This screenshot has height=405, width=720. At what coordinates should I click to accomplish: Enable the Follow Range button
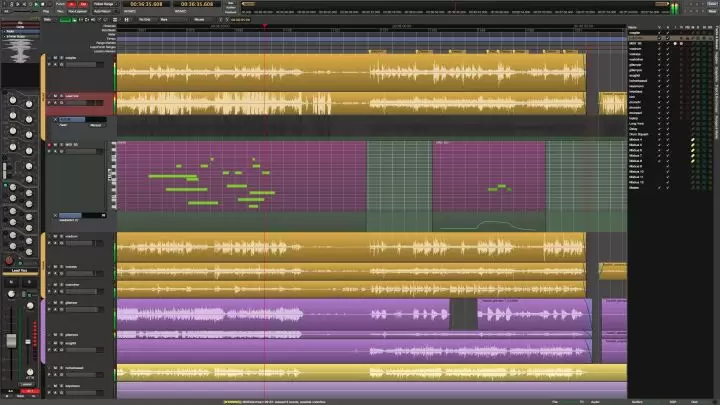[x=103, y=4]
